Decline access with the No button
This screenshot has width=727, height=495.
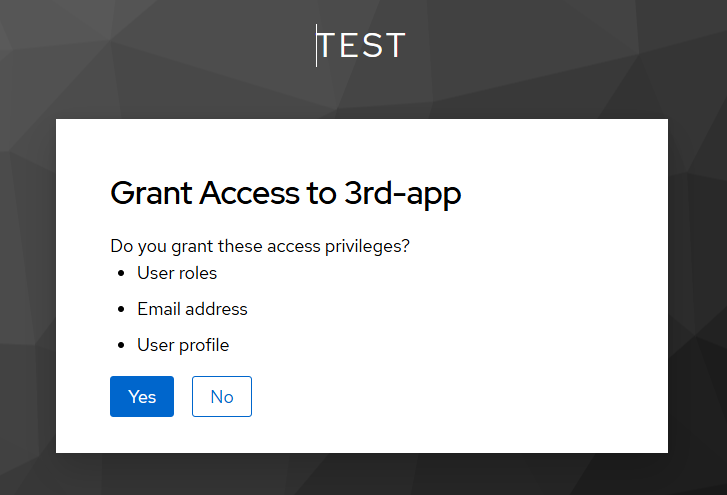[x=222, y=396]
